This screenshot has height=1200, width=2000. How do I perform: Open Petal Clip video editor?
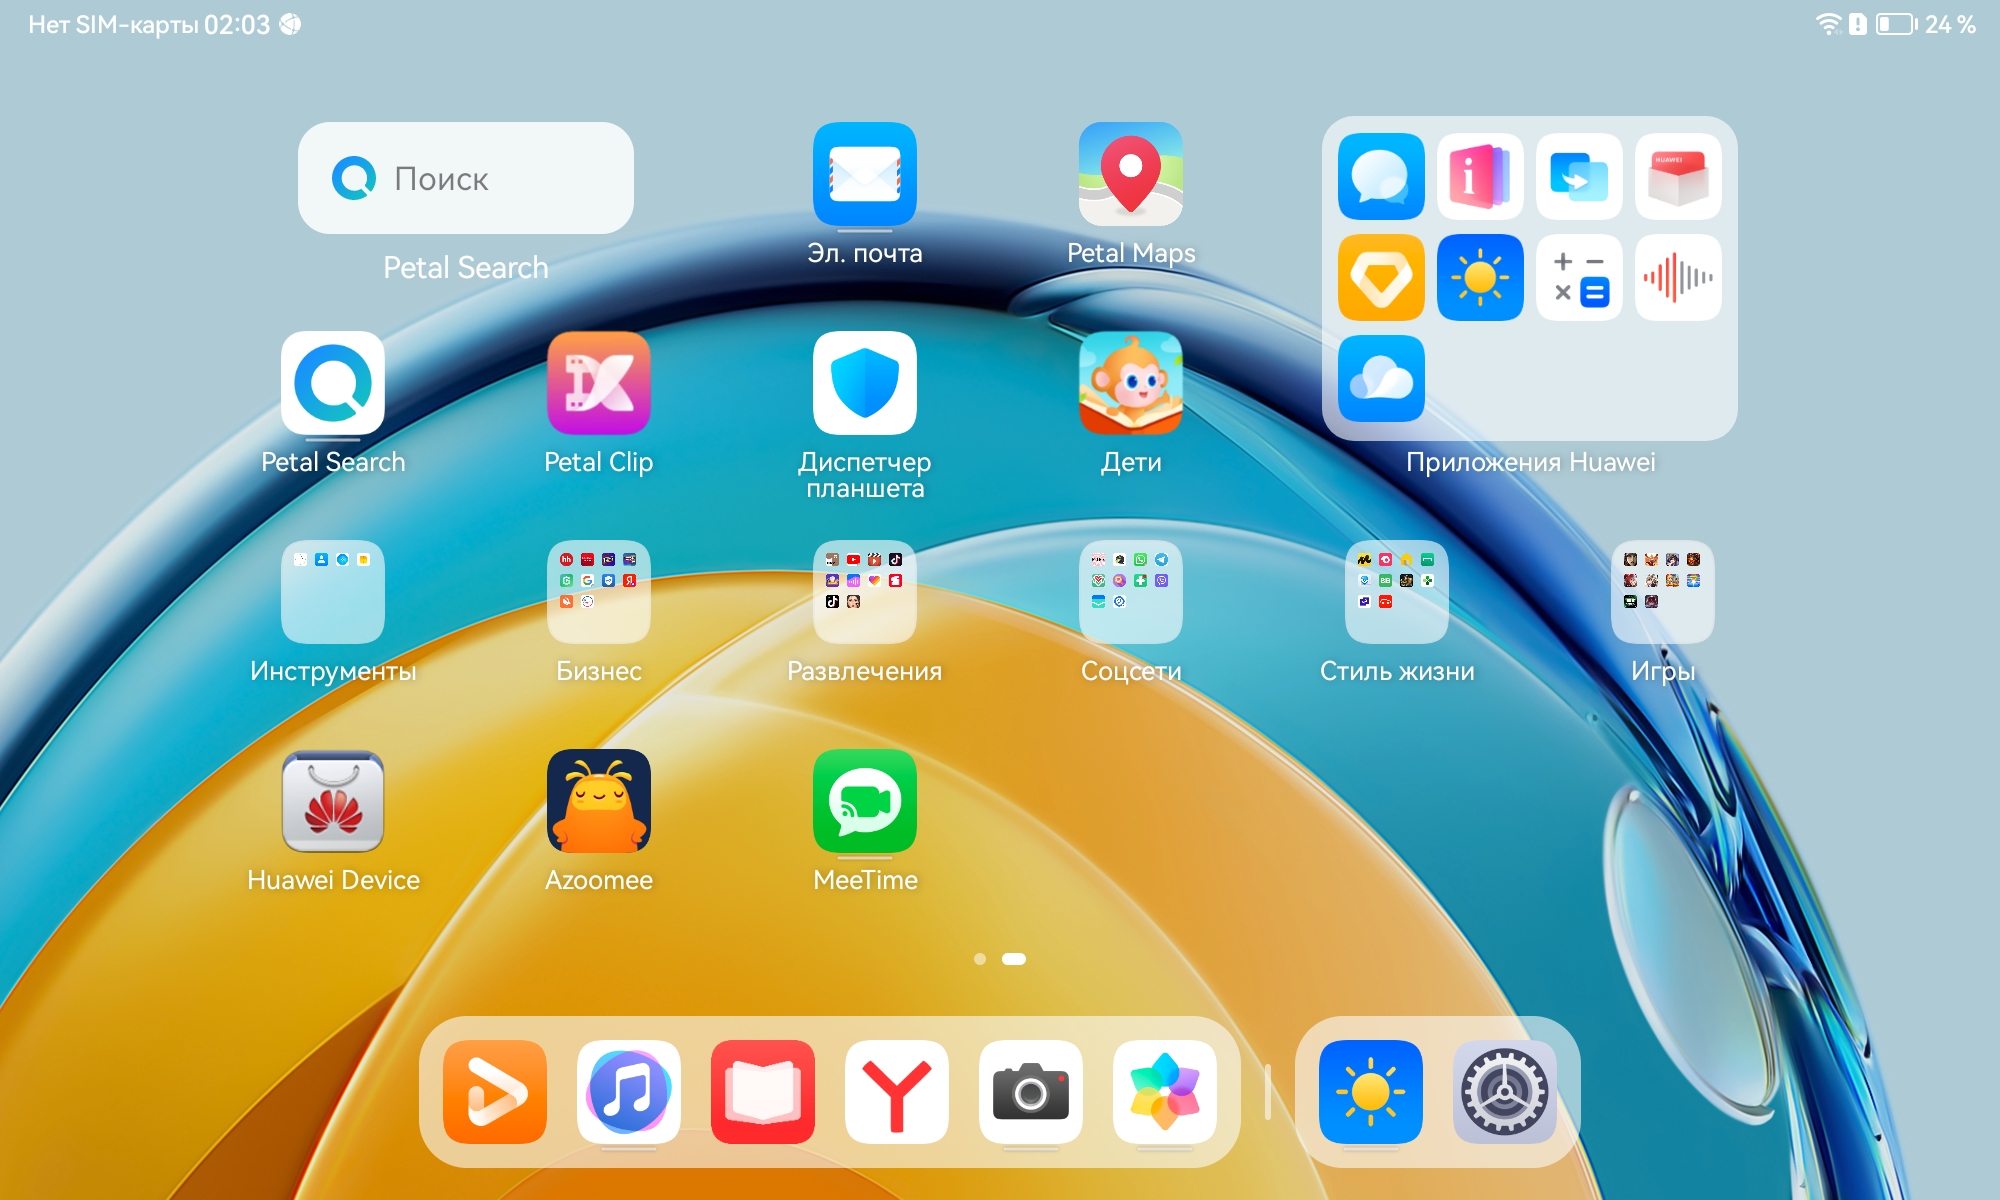pyautogui.click(x=598, y=384)
